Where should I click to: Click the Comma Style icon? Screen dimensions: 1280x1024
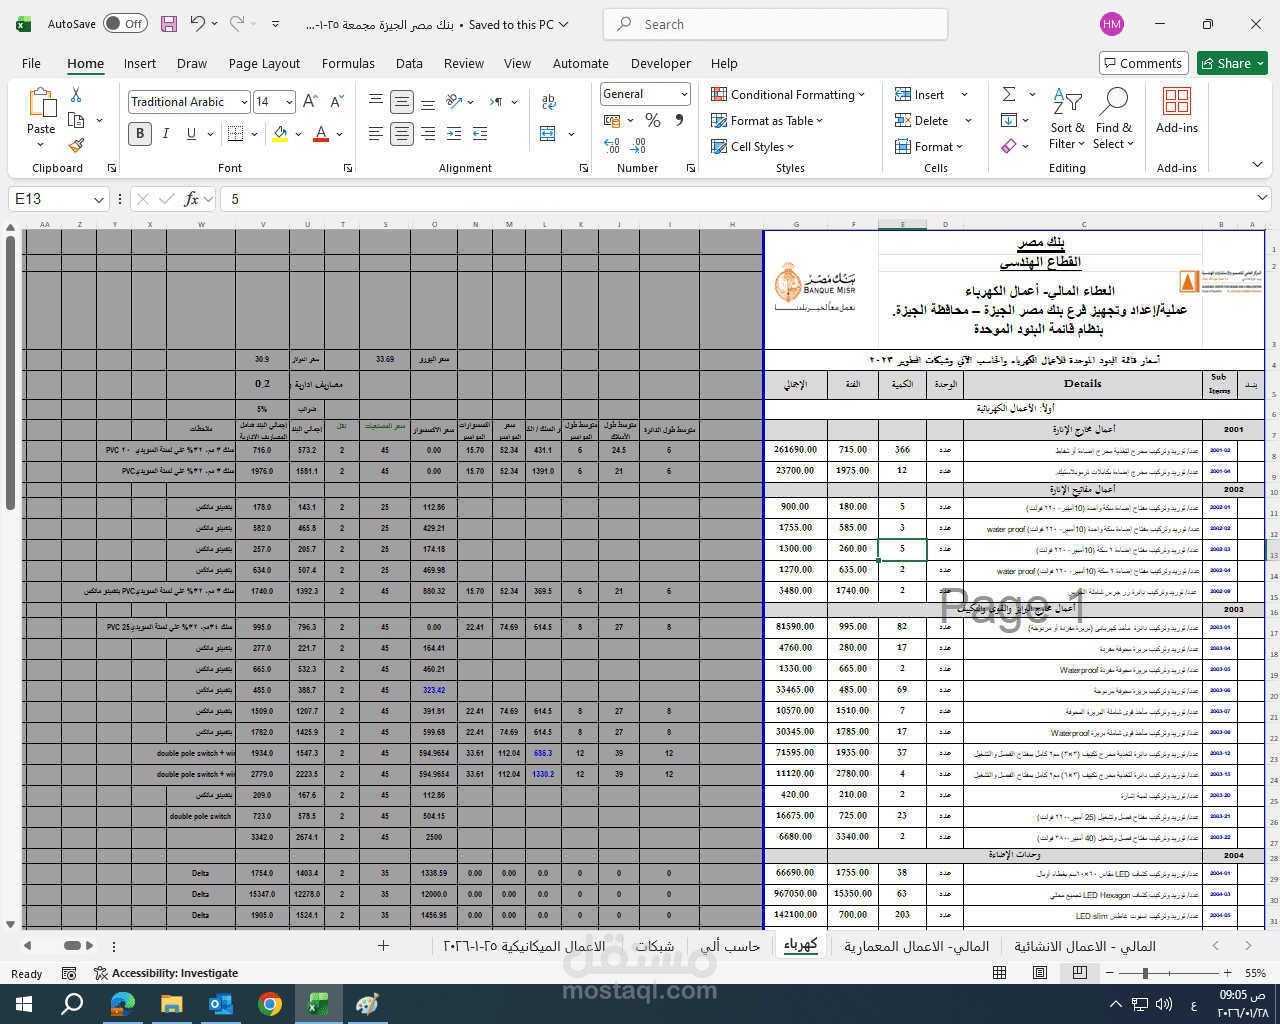pos(679,120)
